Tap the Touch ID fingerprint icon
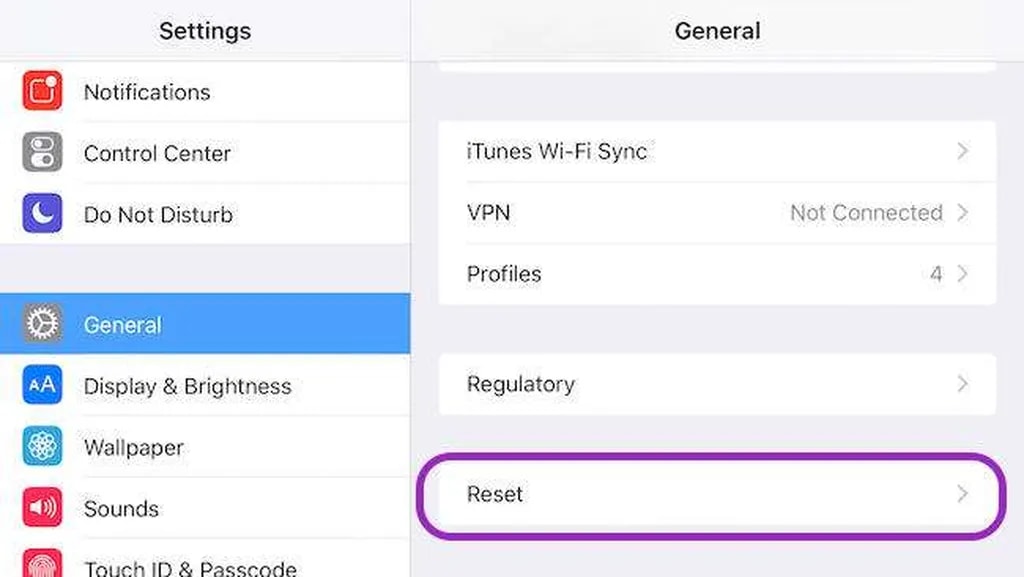The image size is (1024, 577). (42, 565)
